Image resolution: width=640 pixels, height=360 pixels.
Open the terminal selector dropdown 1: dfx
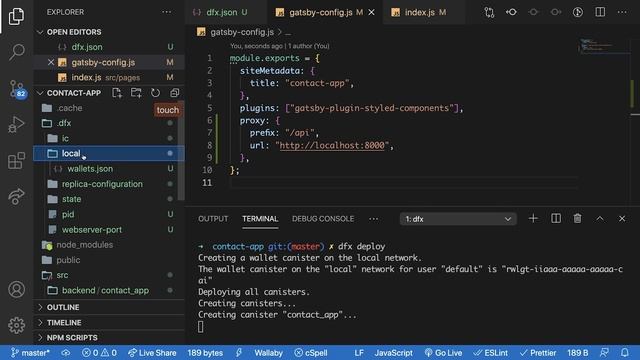458,219
